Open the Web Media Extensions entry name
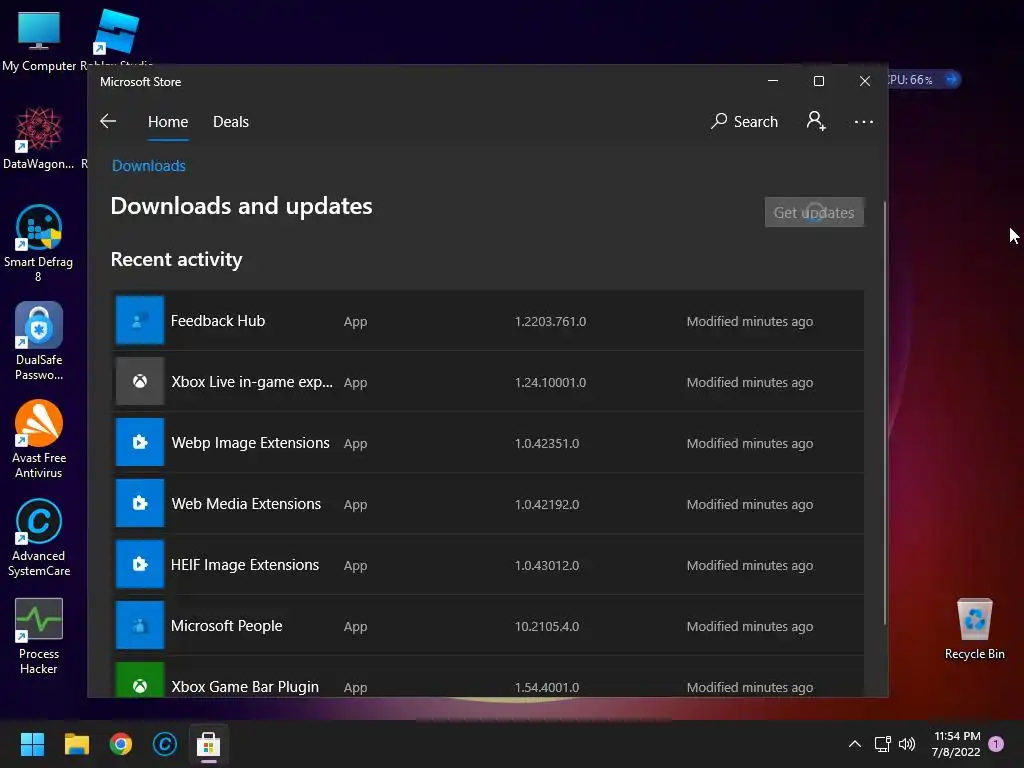 [x=246, y=504]
